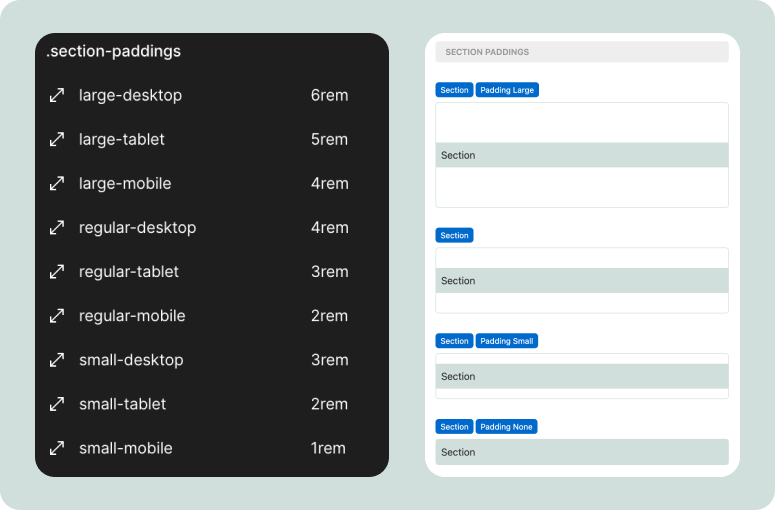Screen dimensions: 775x510
Task: Select the small-desktop variable name
Action: (x=131, y=360)
